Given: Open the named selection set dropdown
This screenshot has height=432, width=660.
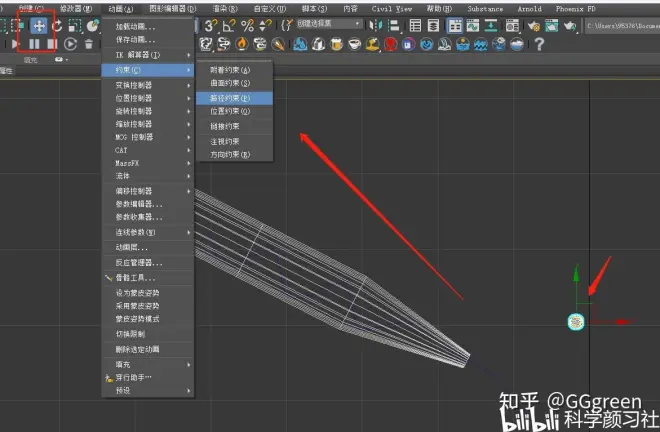Looking at the screenshot, I should 322,24.
